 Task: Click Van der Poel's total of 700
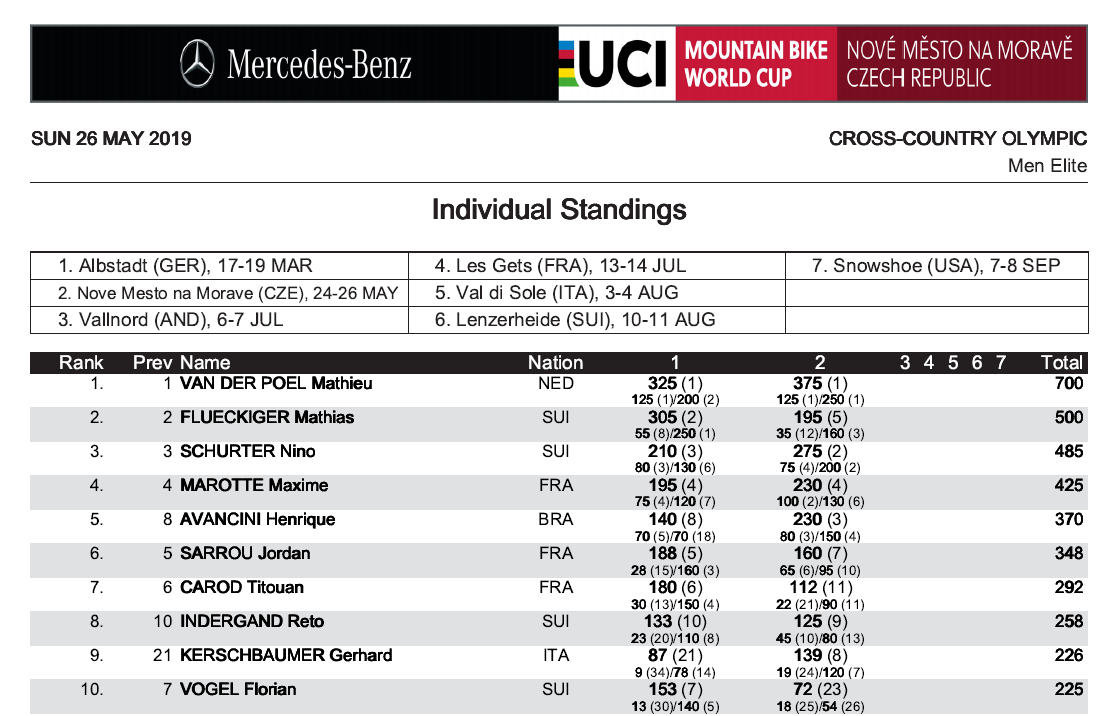click(1068, 384)
